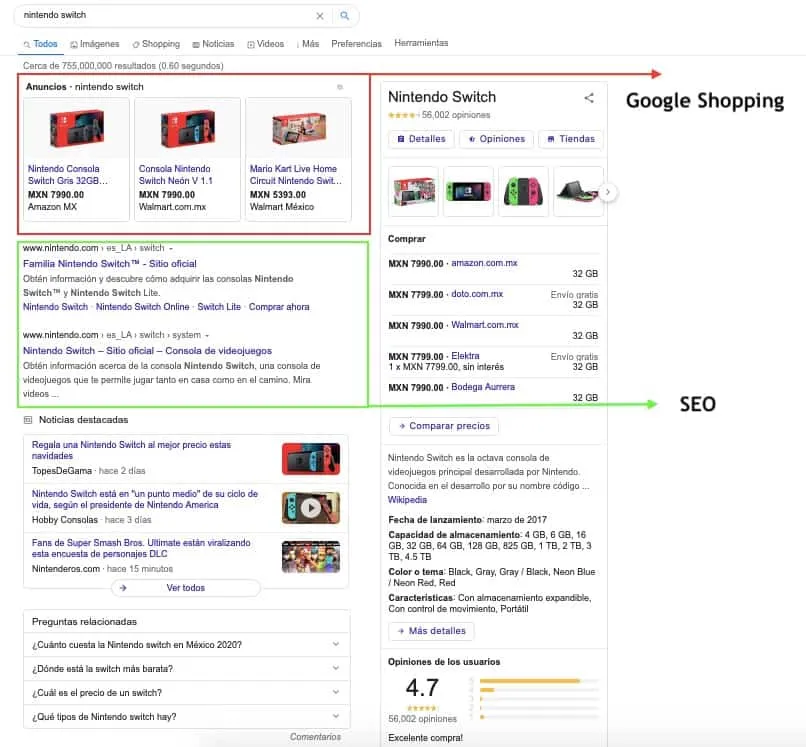Open Preferencias

click(x=356, y=44)
